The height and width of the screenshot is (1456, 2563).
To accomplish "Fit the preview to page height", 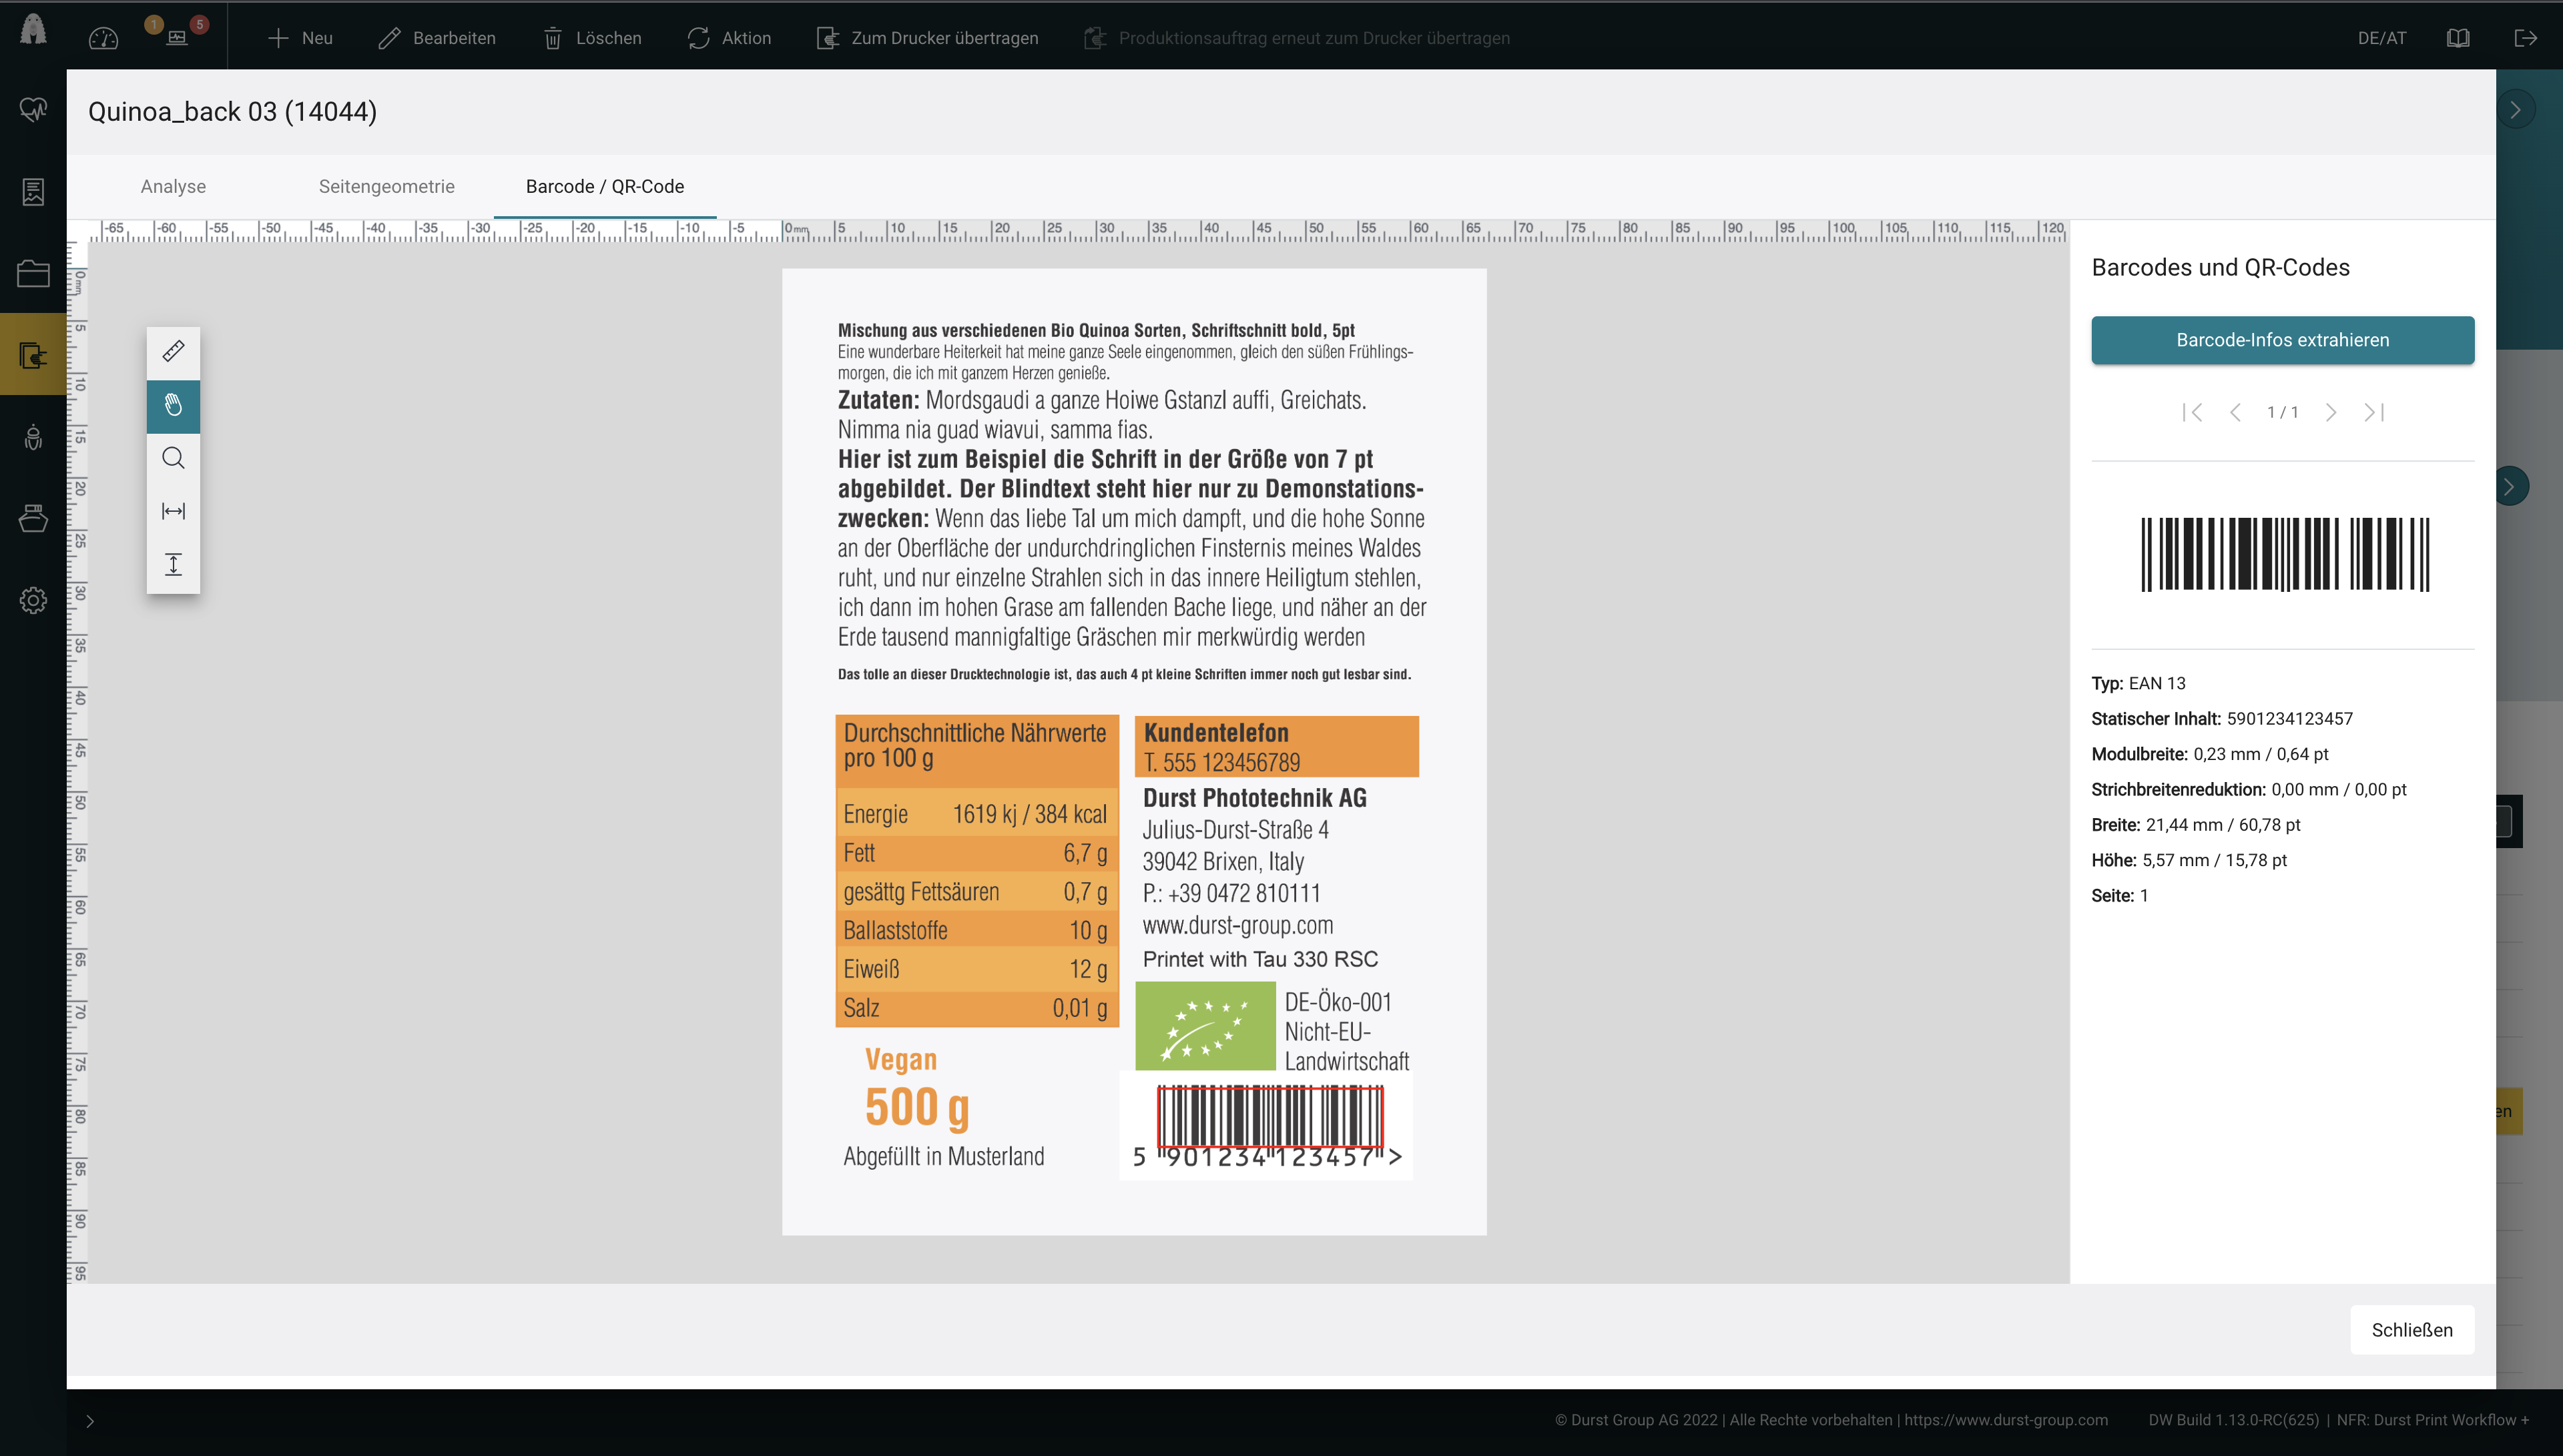I will pyautogui.click(x=173, y=564).
